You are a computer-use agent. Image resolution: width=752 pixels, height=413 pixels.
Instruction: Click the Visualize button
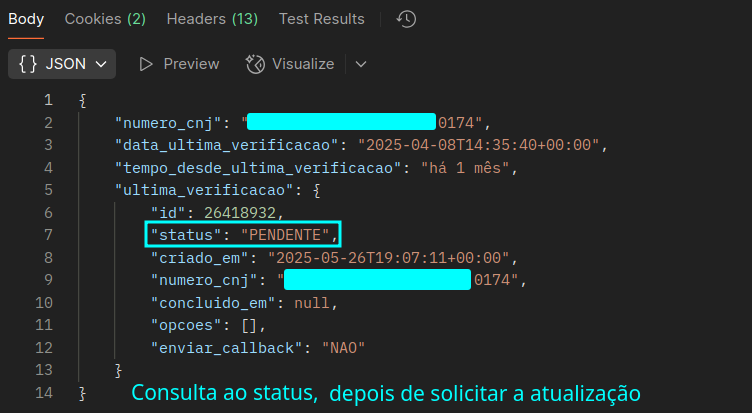(290, 64)
